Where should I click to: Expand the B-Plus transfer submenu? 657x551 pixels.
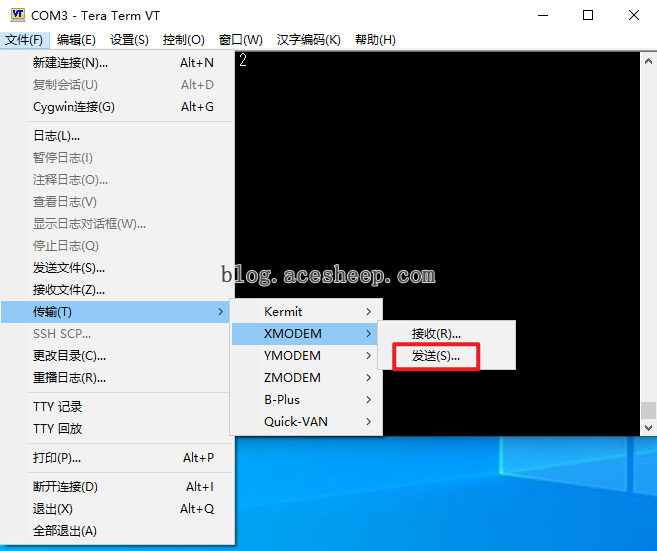307,400
